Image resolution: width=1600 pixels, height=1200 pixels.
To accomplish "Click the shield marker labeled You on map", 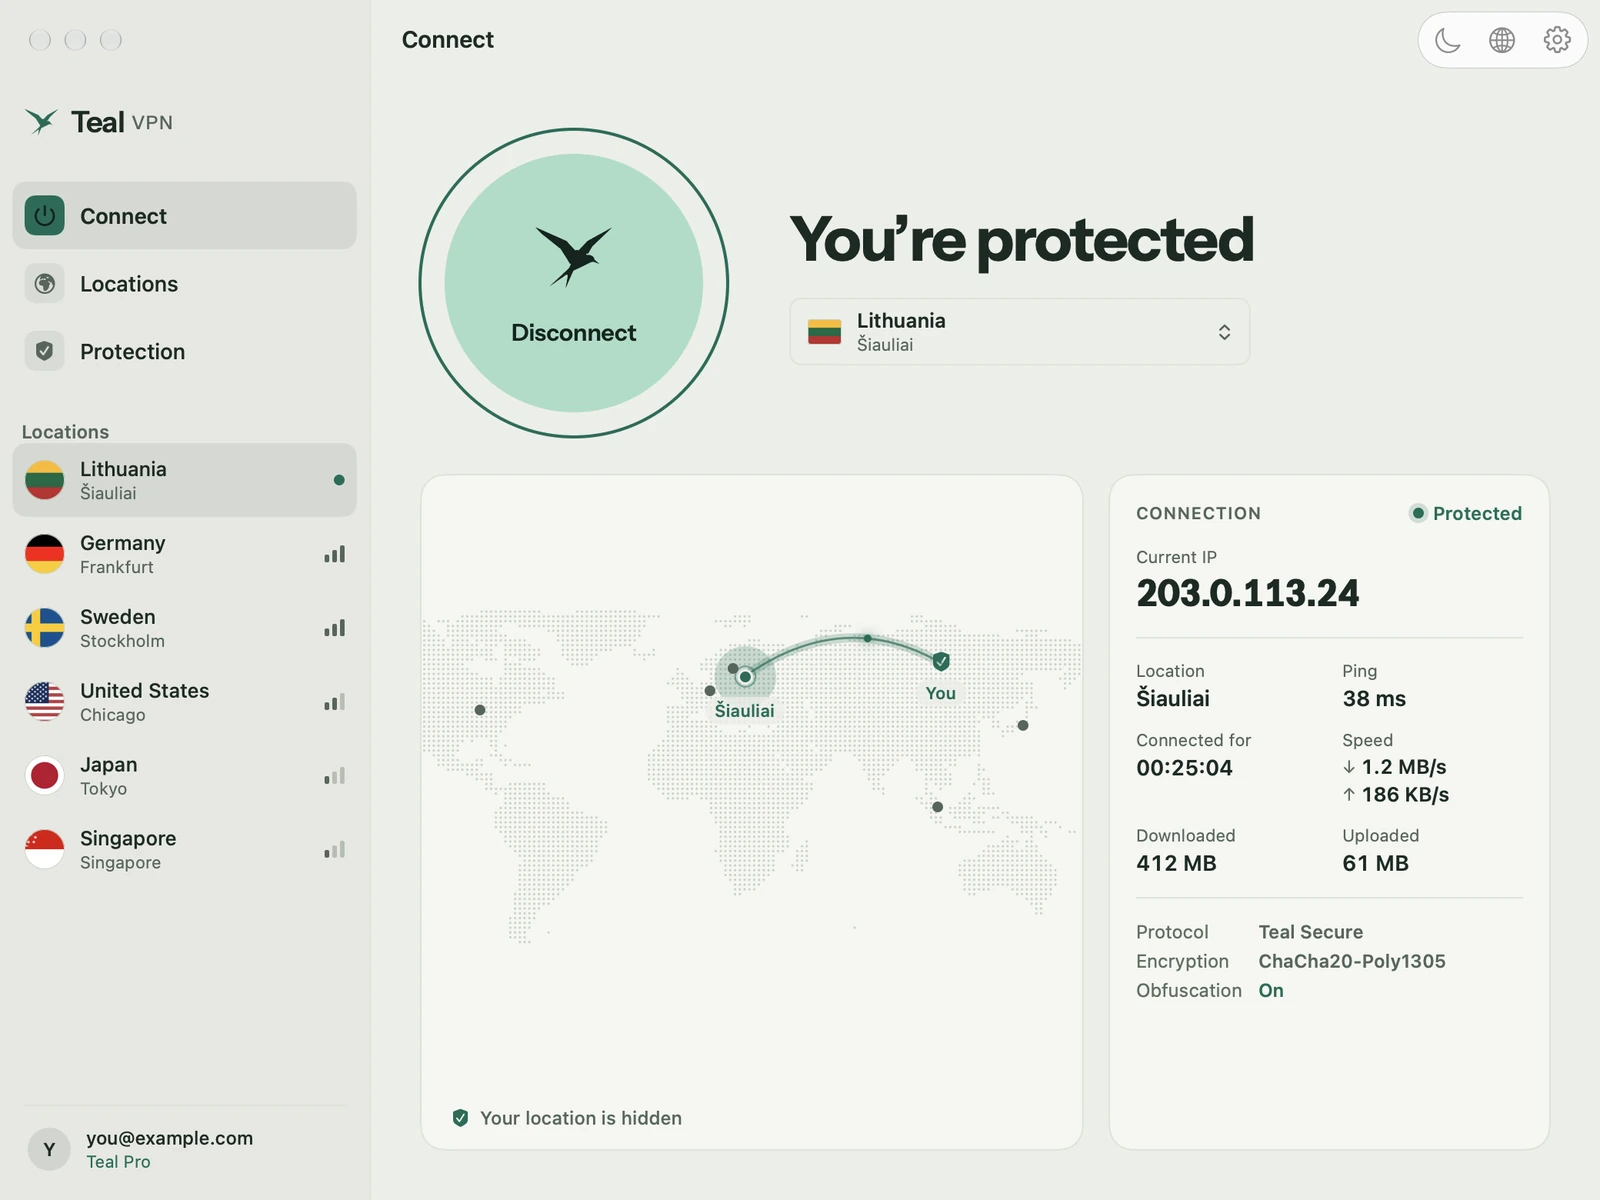I will pos(941,662).
